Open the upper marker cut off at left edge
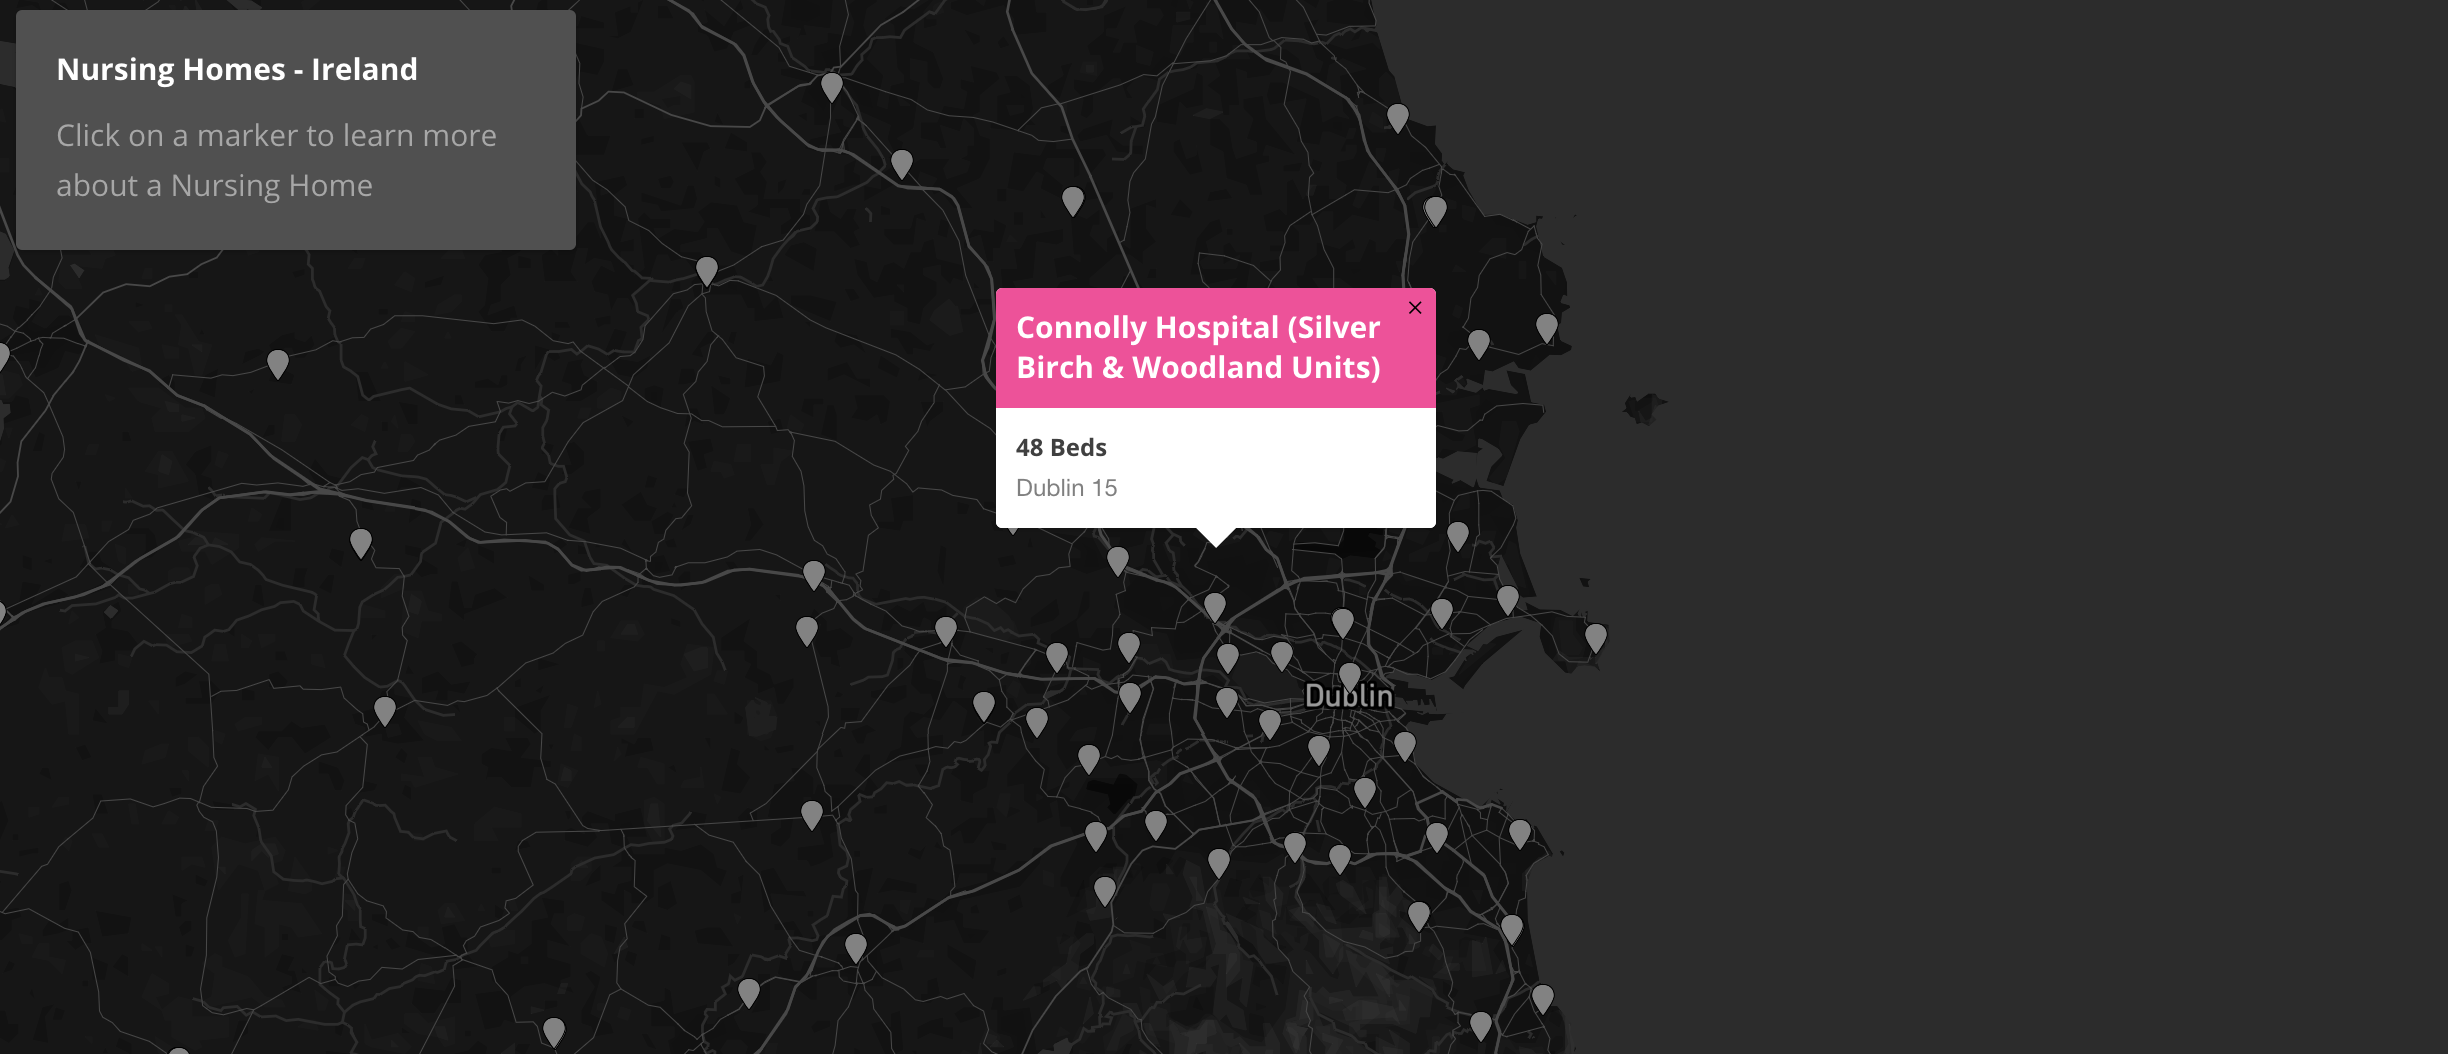Image resolution: width=2448 pixels, height=1054 pixels. coord(3,356)
